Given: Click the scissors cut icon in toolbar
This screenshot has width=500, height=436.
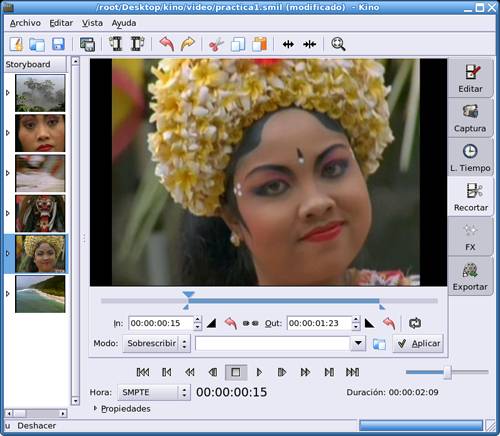Looking at the screenshot, I should point(216,44).
